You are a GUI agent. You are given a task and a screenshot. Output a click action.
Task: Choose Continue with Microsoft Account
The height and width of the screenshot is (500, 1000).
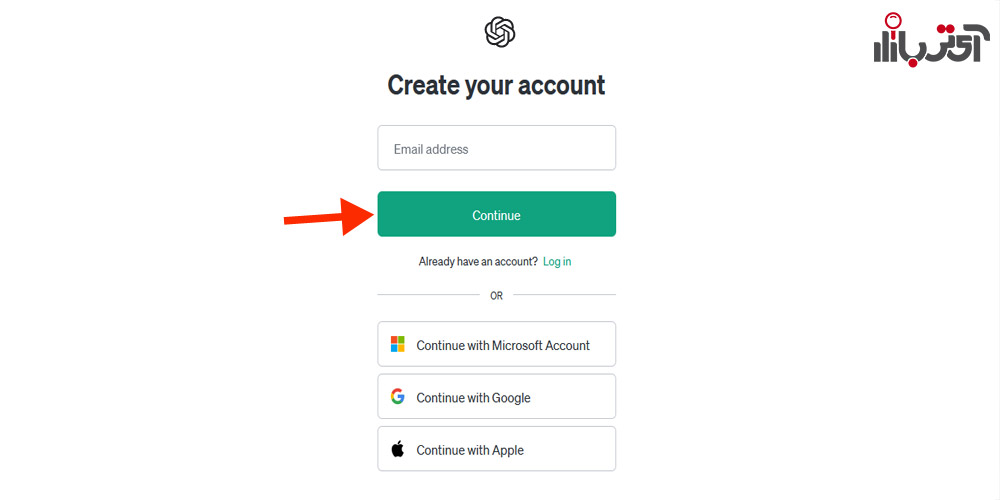pyautogui.click(x=497, y=344)
